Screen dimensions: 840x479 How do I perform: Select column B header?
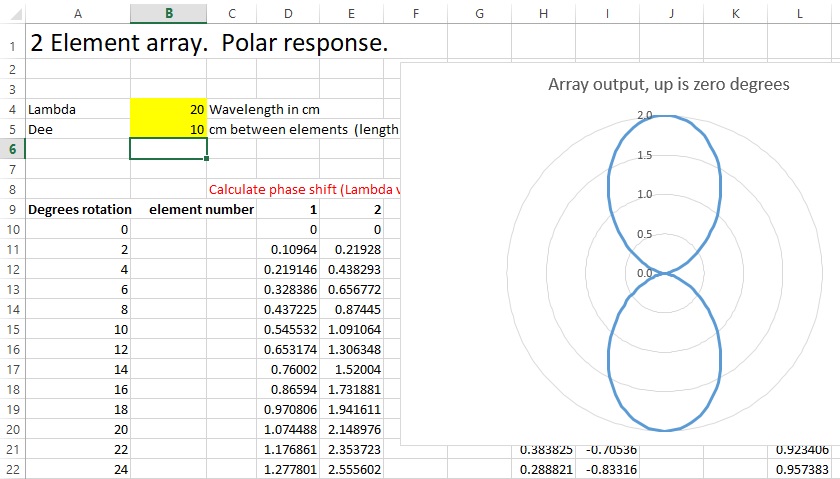point(169,14)
